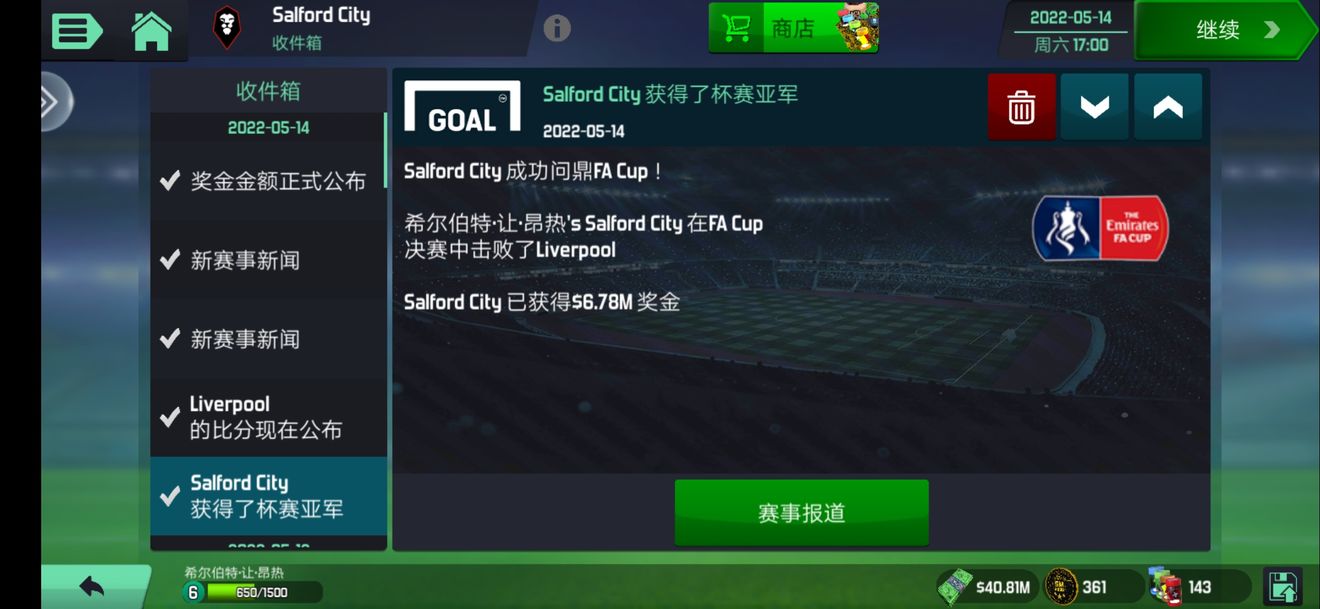The width and height of the screenshot is (1320, 609).
Task: Go to next message with down chevron
Action: [x=1095, y=106]
